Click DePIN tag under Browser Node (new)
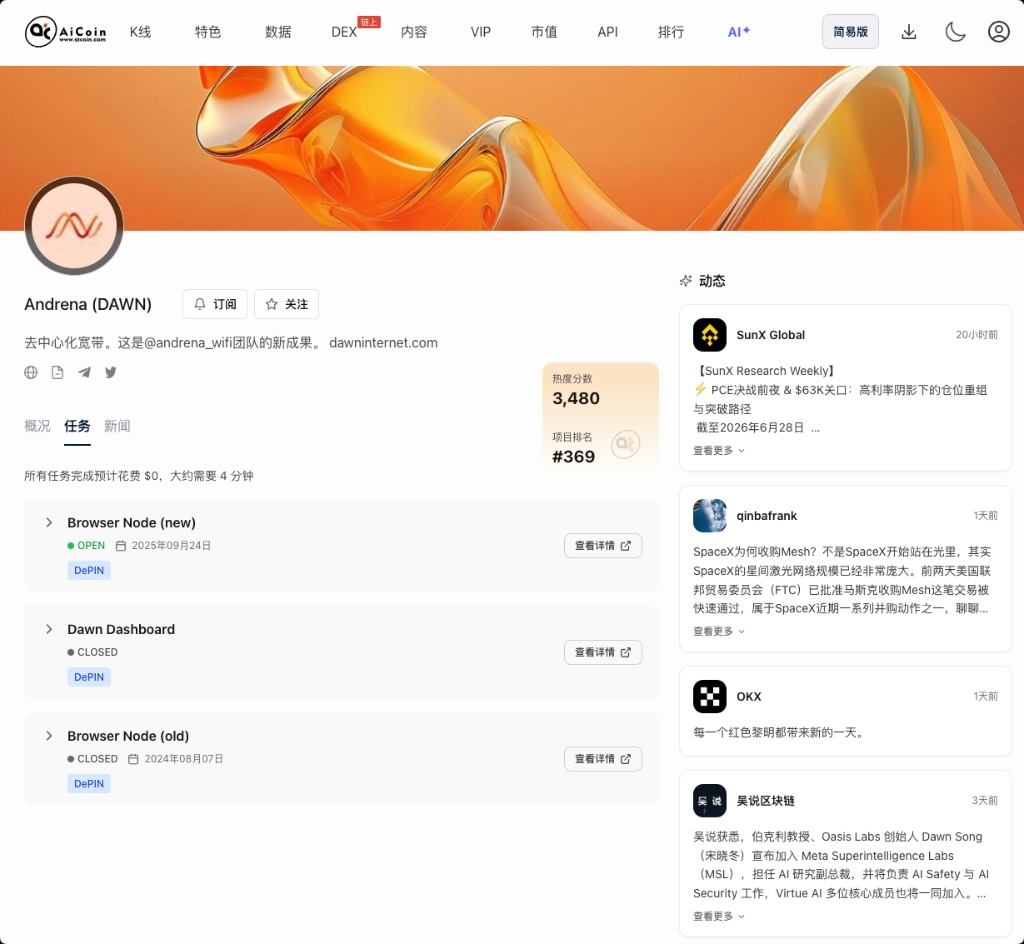 point(89,570)
